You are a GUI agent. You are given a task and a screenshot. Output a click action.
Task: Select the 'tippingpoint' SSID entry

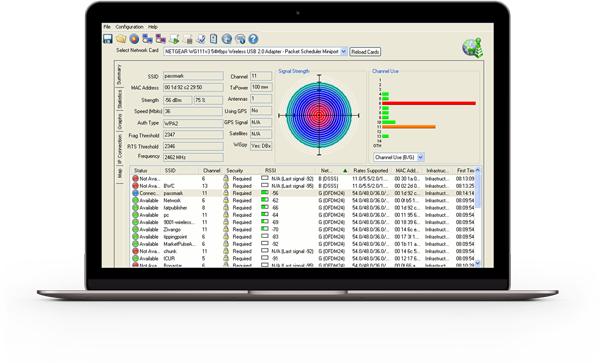[175, 237]
